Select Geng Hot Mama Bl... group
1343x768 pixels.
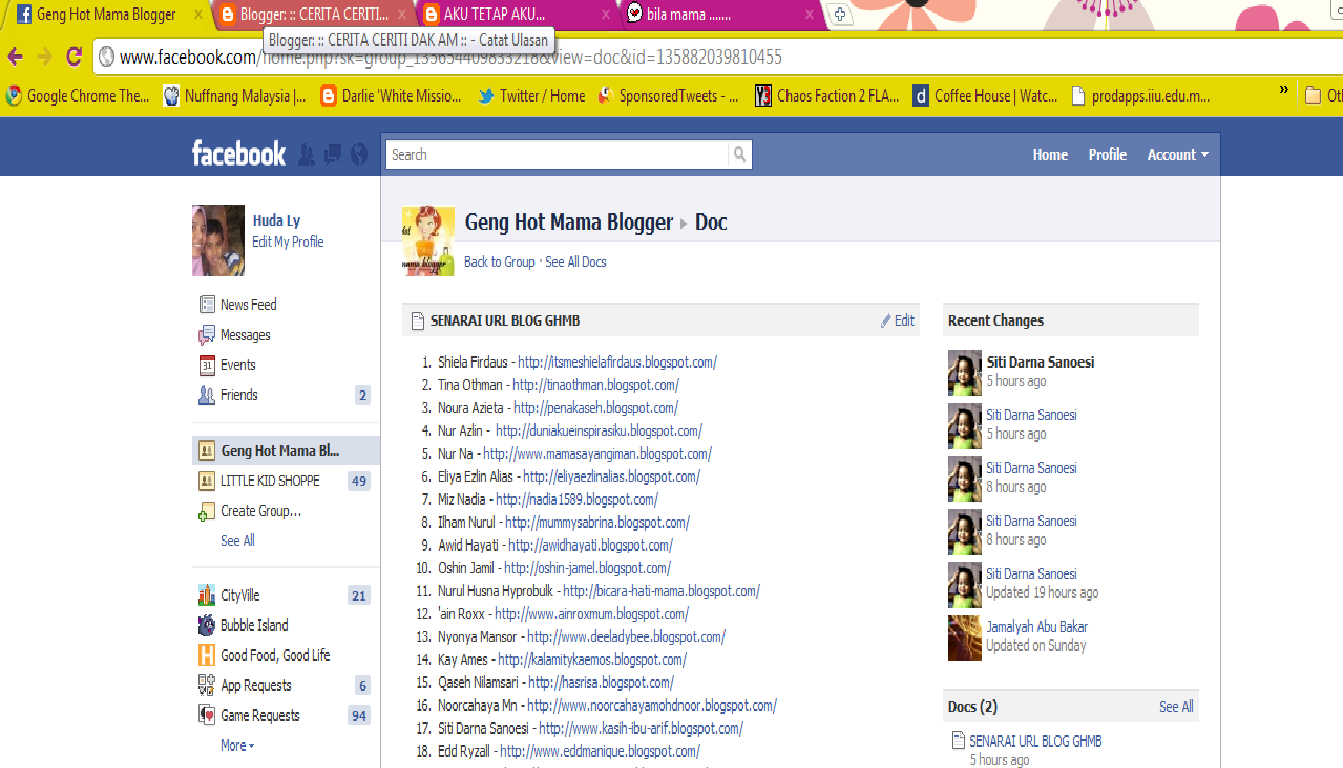[x=285, y=450]
